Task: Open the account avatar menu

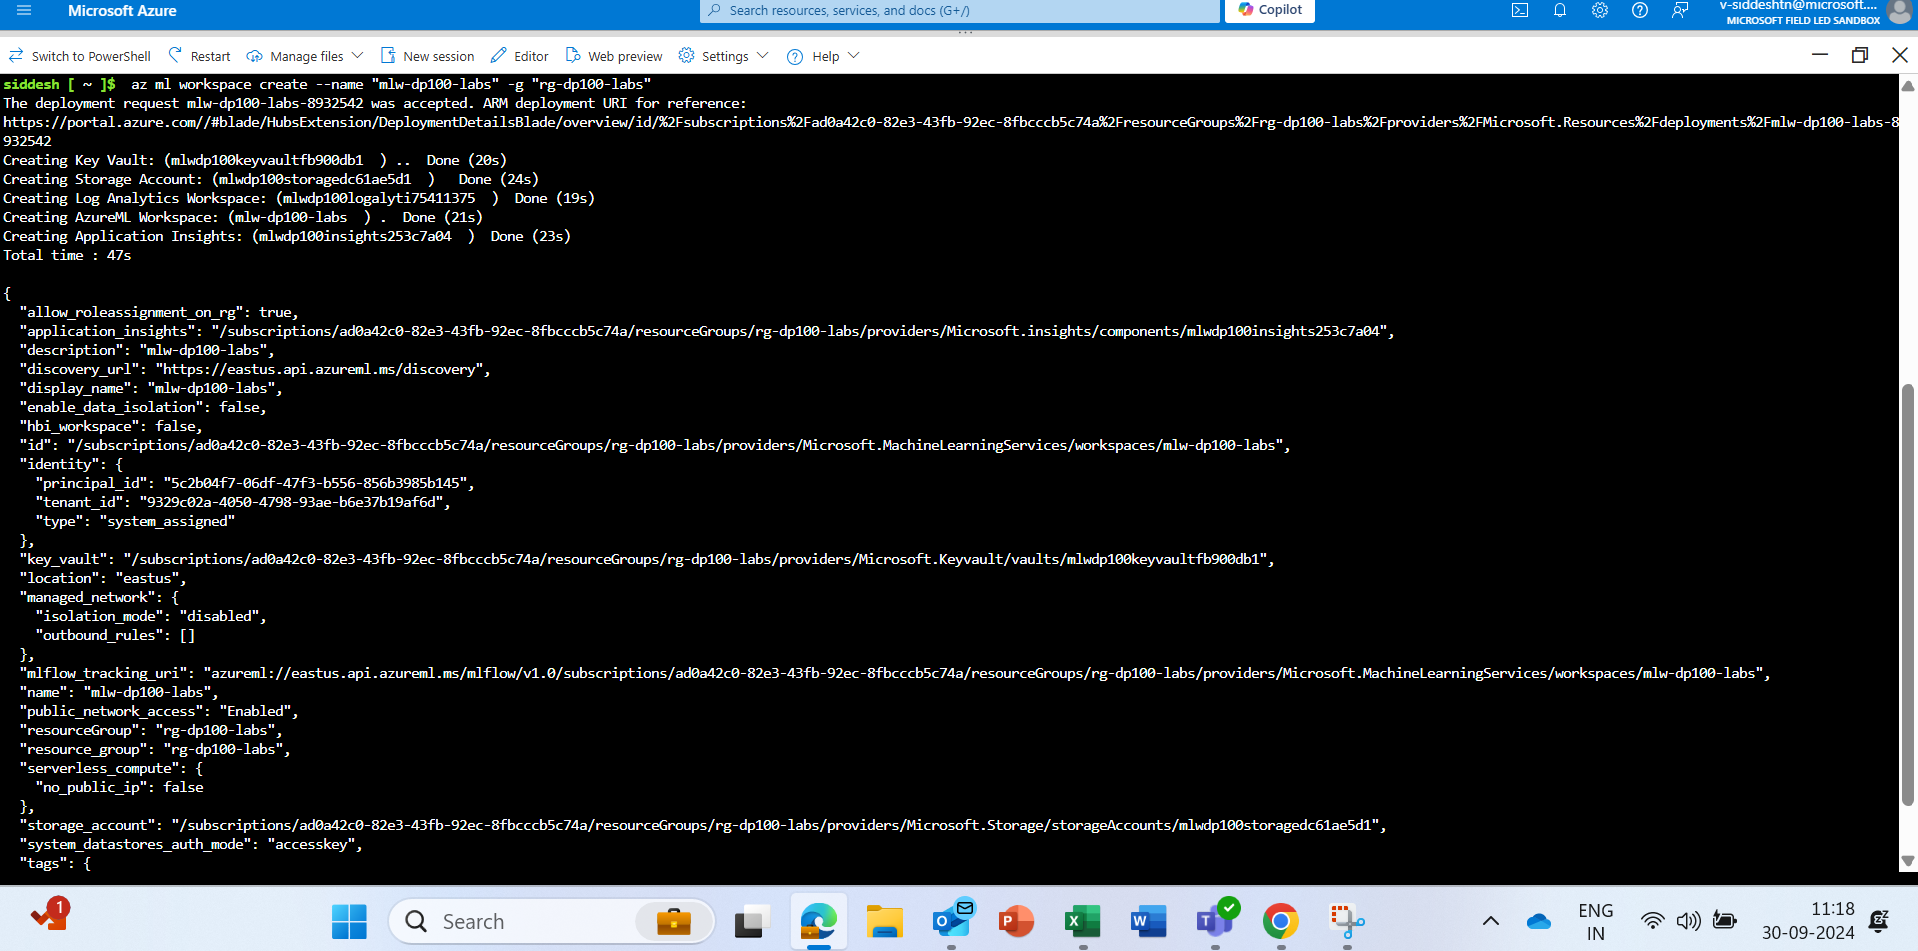Action: click(x=1899, y=11)
